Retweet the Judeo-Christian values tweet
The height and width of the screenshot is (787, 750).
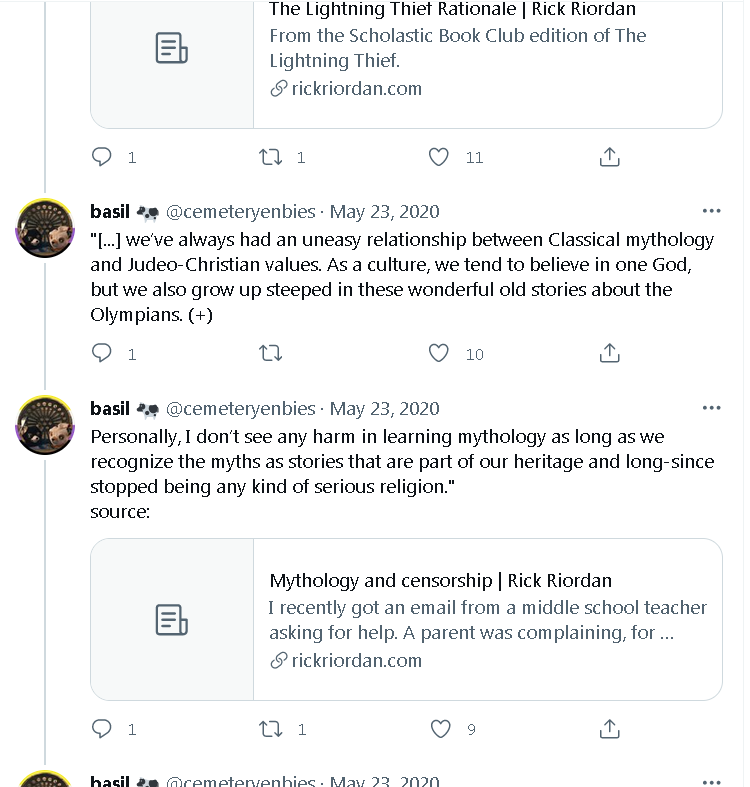(x=271, y=353)
